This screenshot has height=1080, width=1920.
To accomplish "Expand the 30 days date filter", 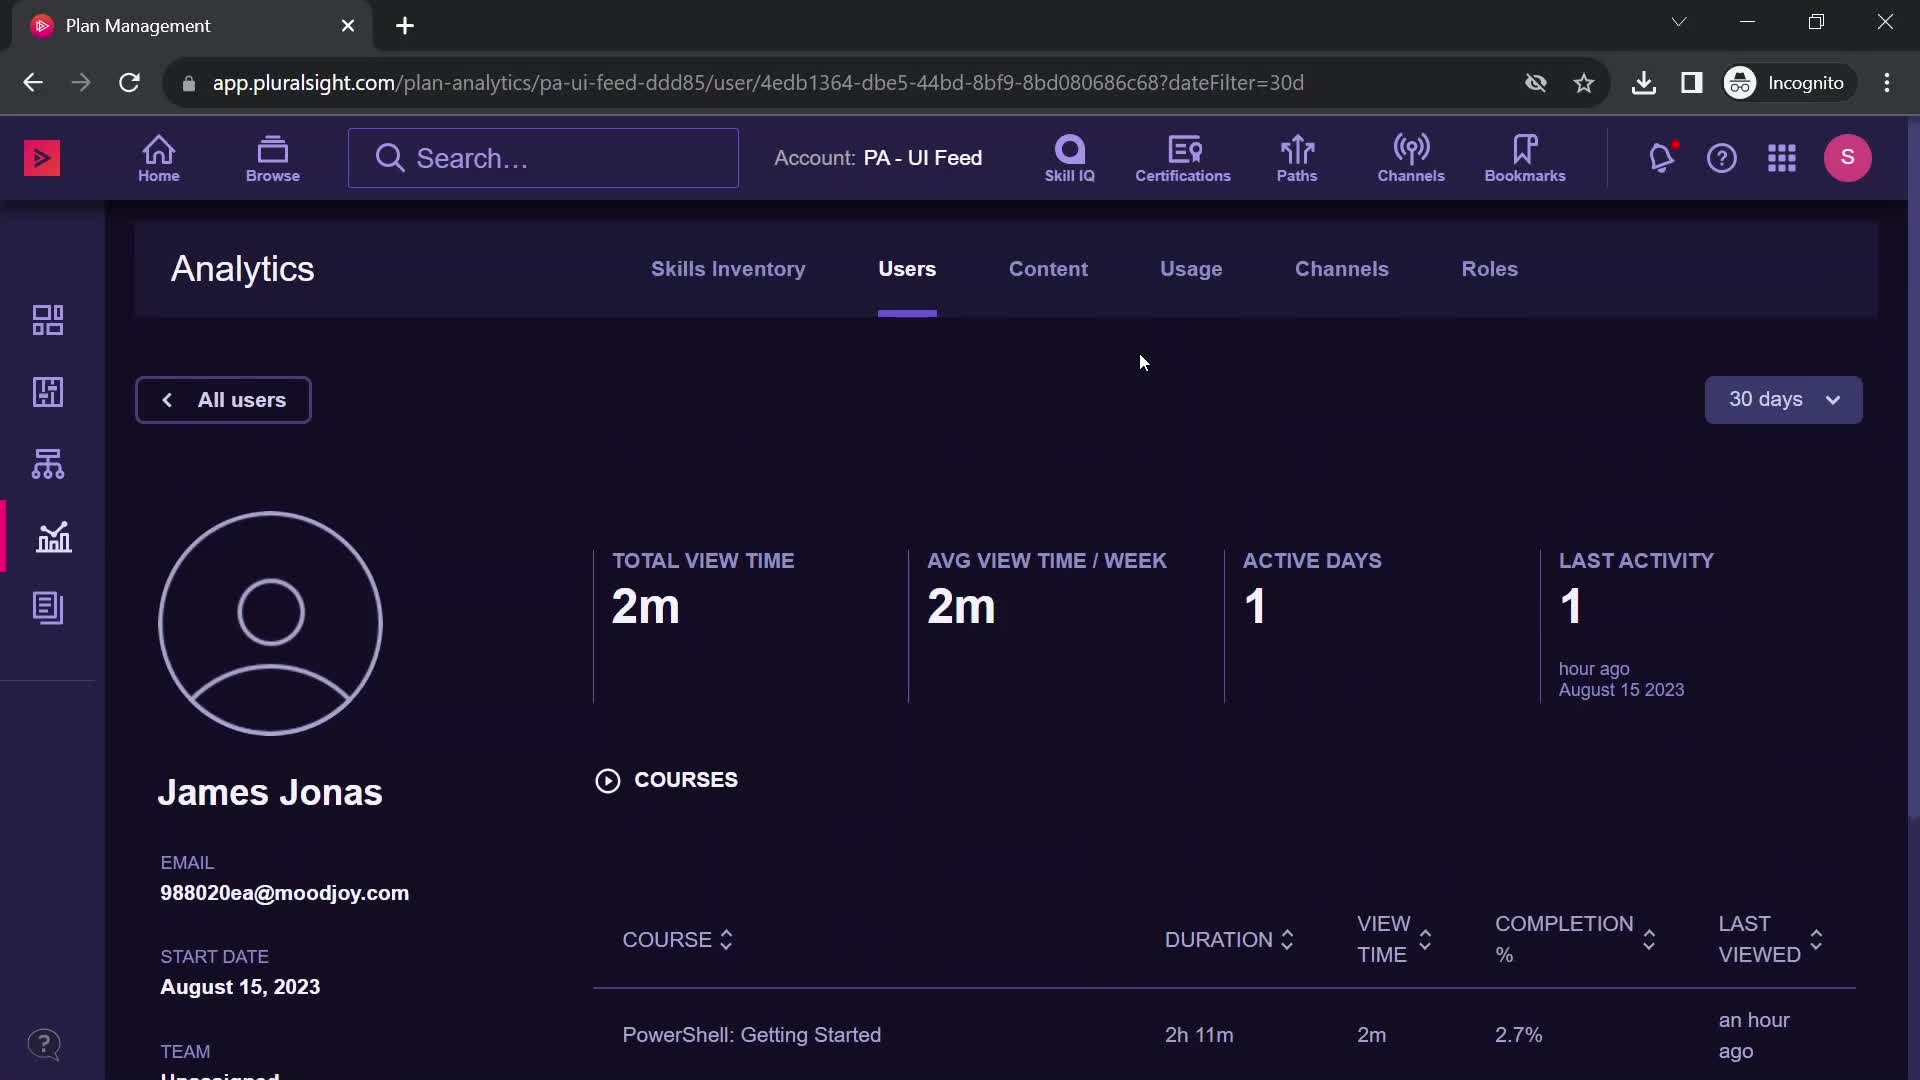I will coord(1783,400).
